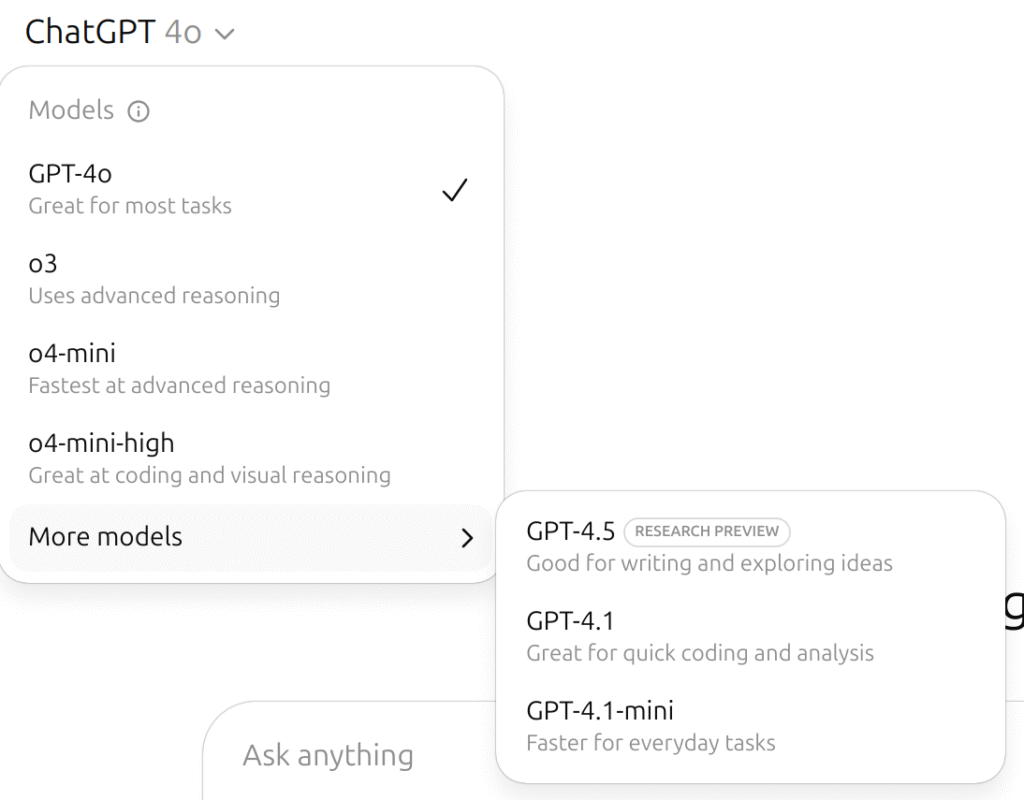The image size is (1024, 800).
Task: Click the Ask anything input field
Action: [x=328, y=755]
